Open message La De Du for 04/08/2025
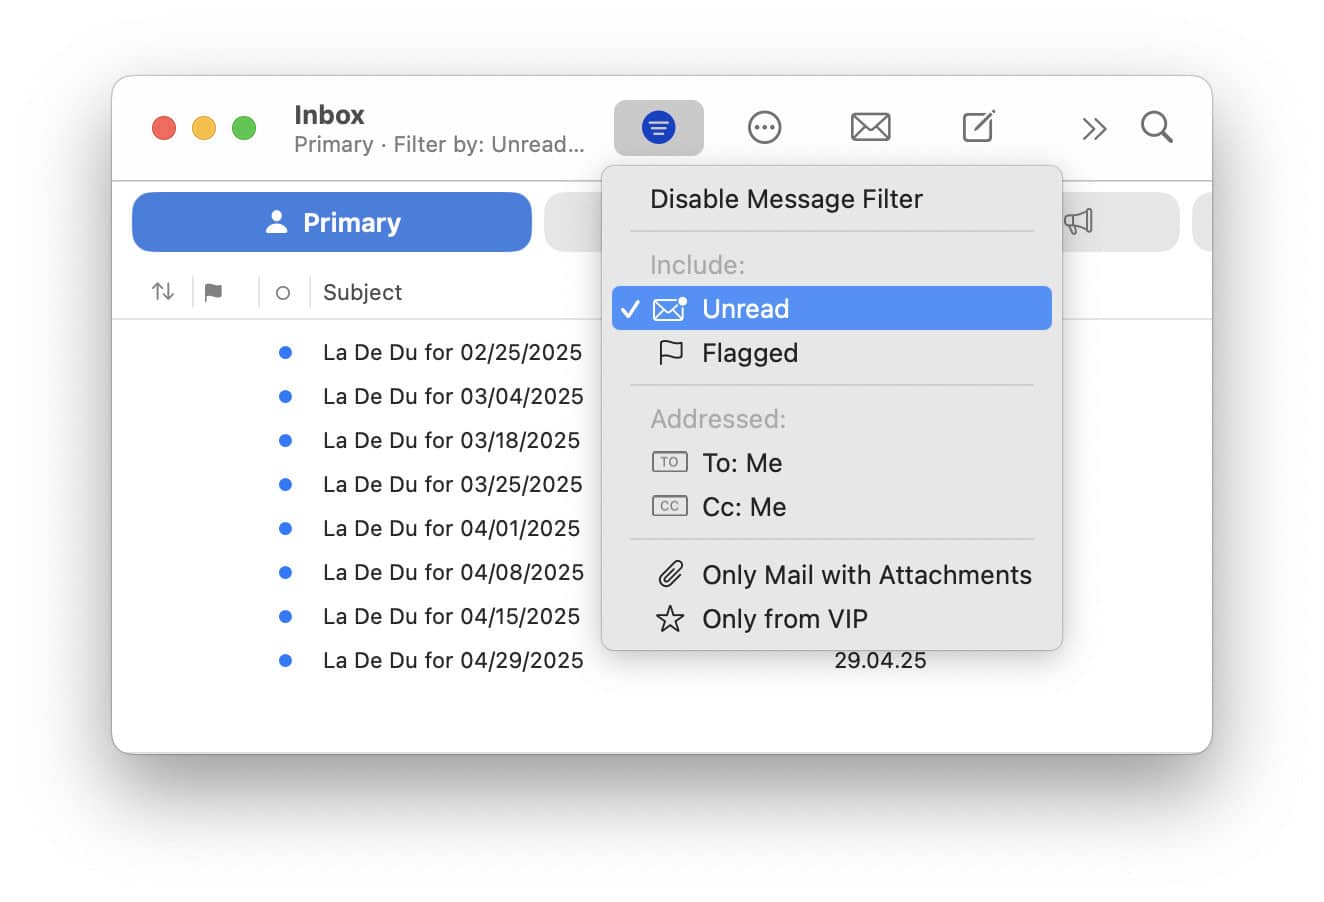The width and height of the screenshot is (1324, 902). (x=453, y=573)
